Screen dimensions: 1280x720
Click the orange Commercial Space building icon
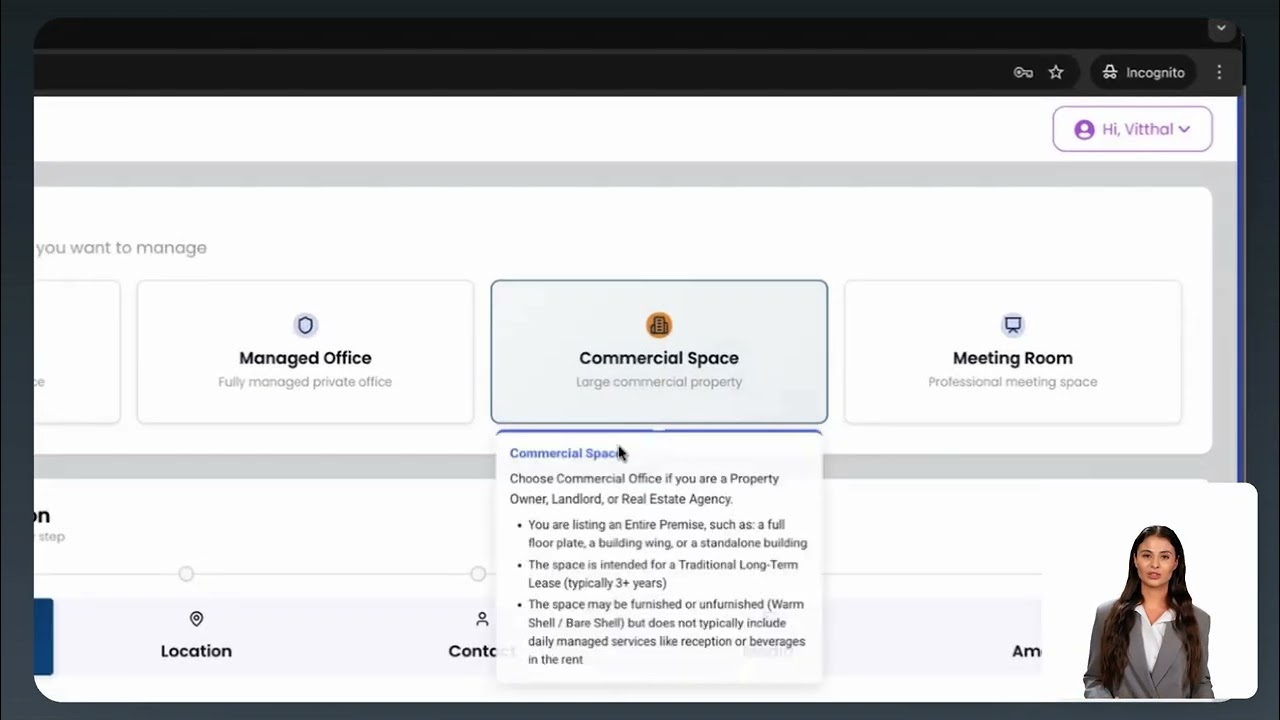(659, 325)
